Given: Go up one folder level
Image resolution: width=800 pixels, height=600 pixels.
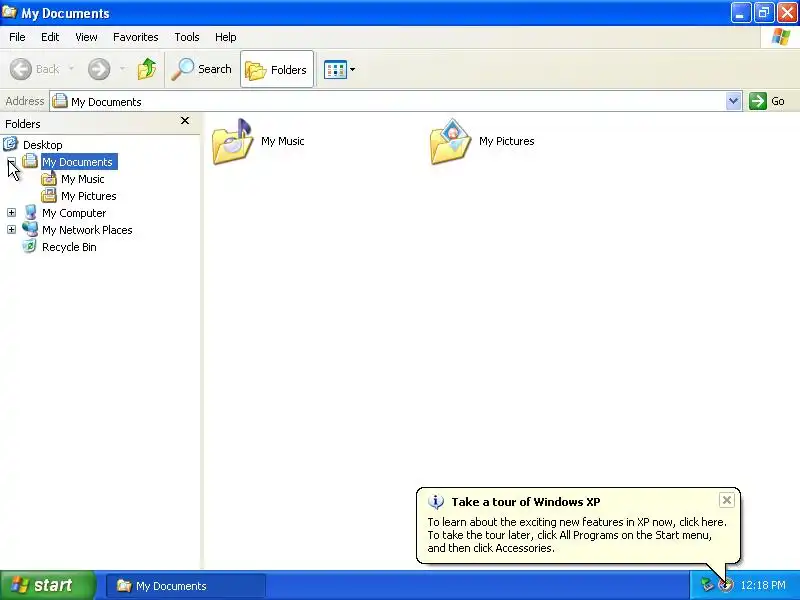Looking at the screenshot, I should pyautogui.click(x=147, y=69).
